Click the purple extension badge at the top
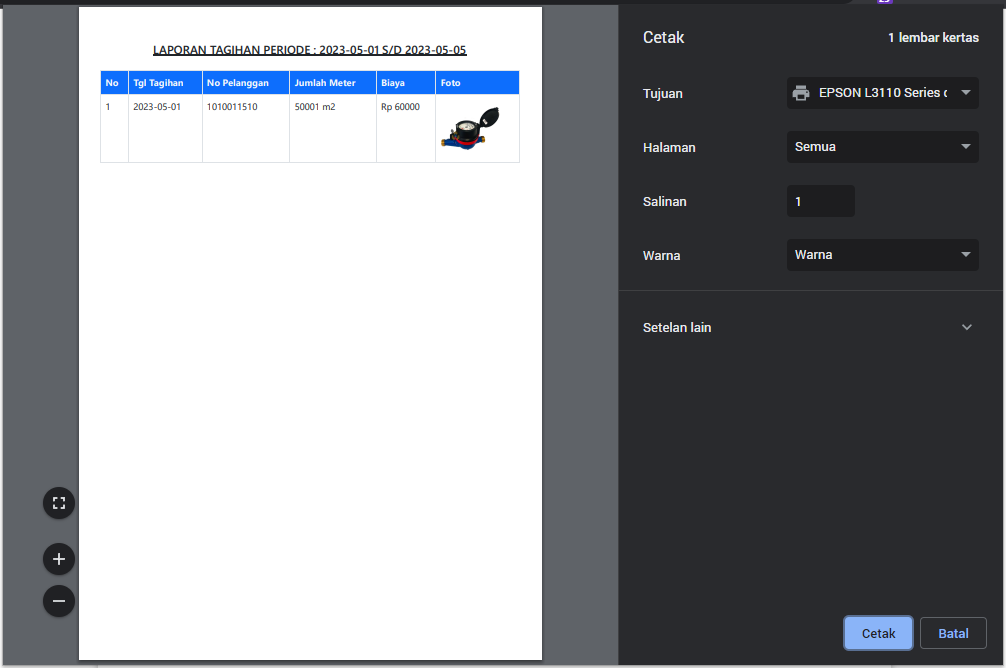 884,3
